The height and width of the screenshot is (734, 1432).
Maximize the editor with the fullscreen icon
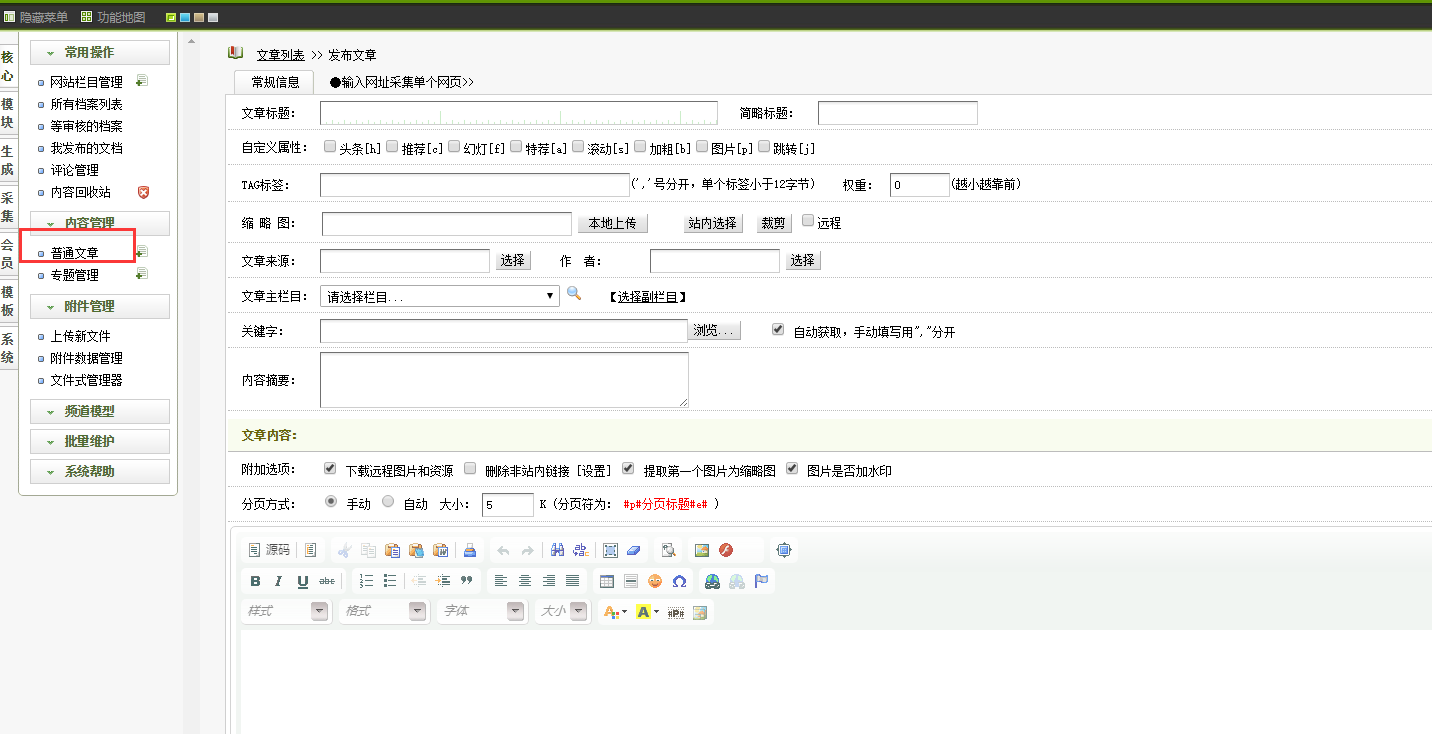[x=783, y=550]
